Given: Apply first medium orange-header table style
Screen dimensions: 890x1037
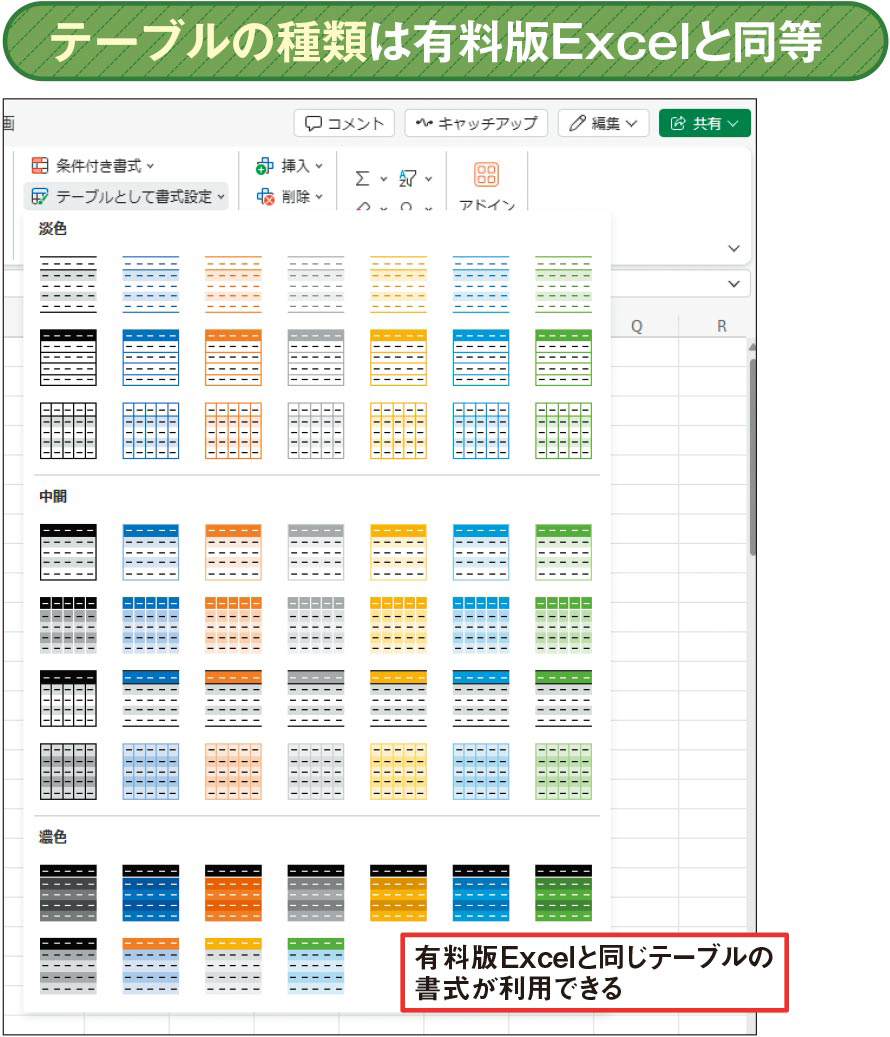Looking at the screenshot, I should 233,552.
